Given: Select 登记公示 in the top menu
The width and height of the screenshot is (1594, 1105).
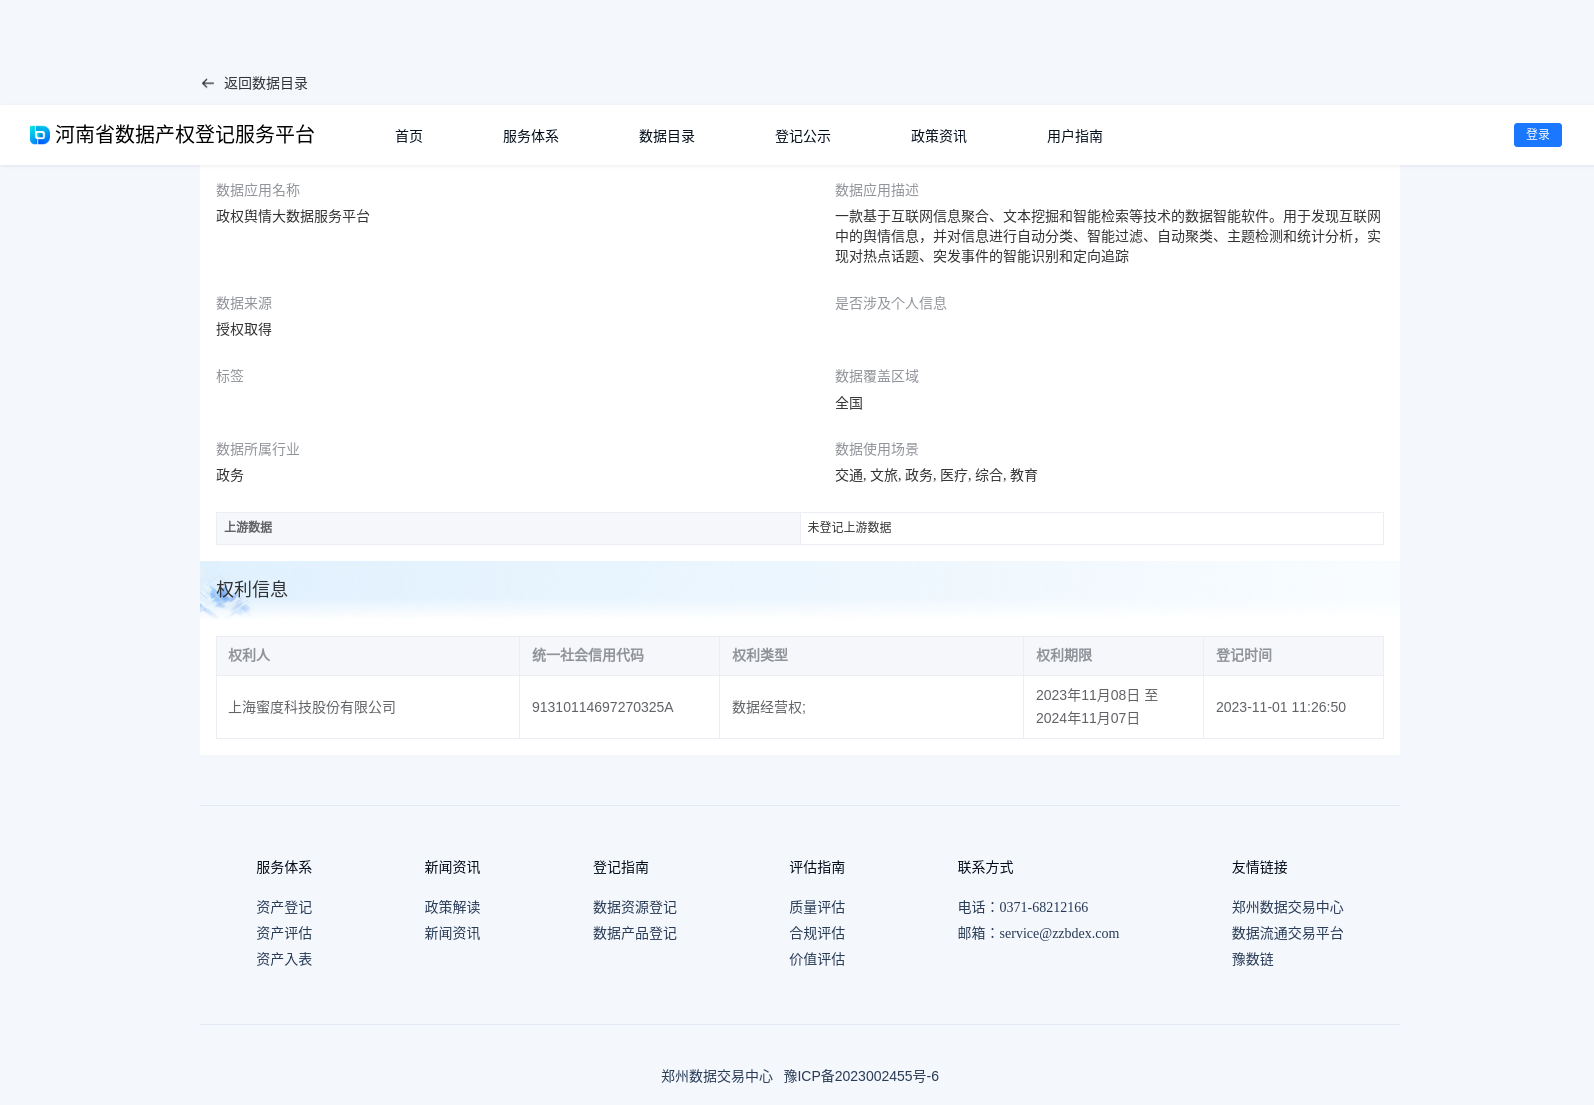Looking at the screenshot, I should tap(803, 136).
